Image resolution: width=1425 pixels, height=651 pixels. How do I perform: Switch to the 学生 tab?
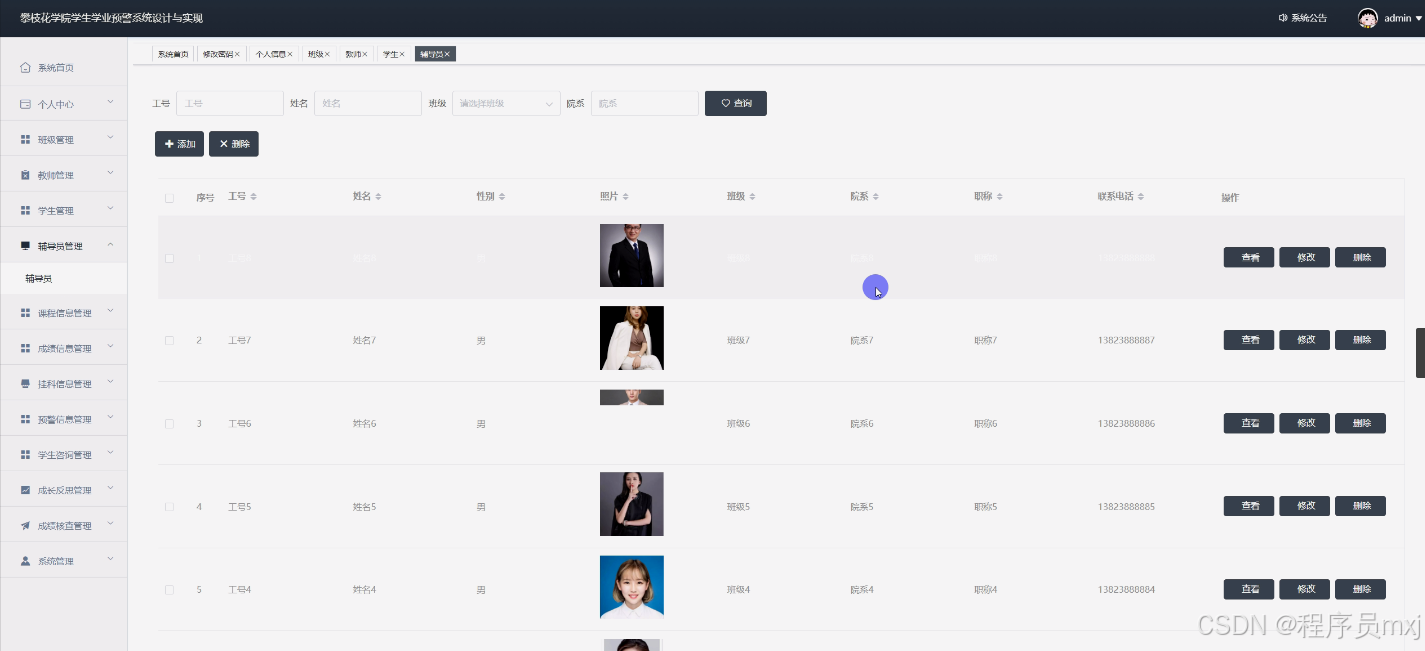[392, 54]
